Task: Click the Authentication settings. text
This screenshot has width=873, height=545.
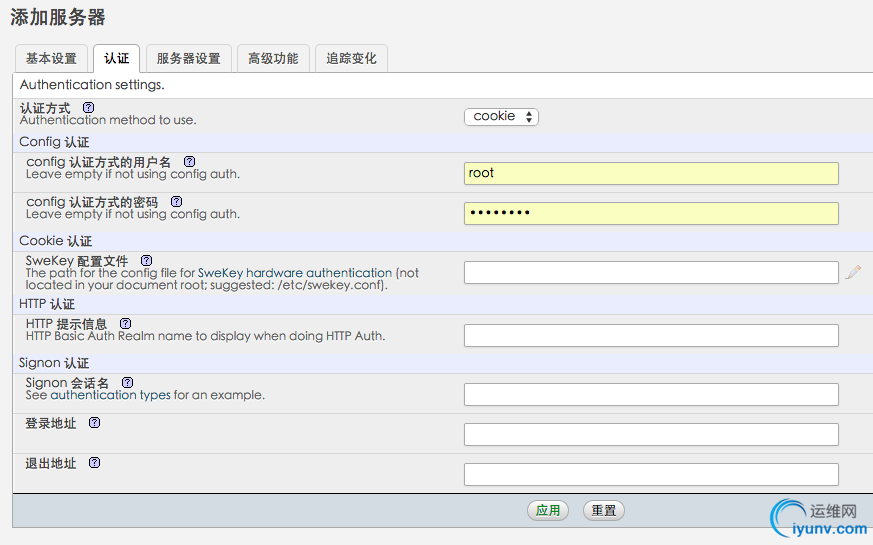Action: tap(92, 85)
